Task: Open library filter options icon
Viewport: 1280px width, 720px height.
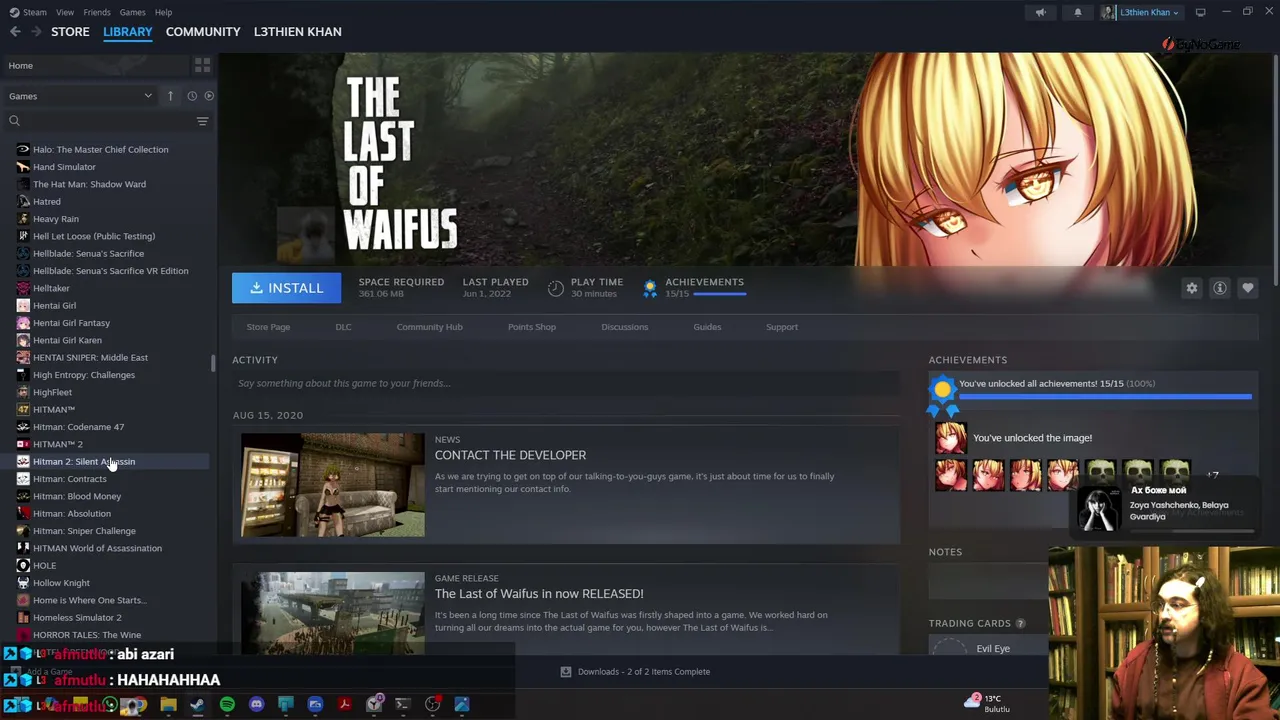Action: [202, 121]
